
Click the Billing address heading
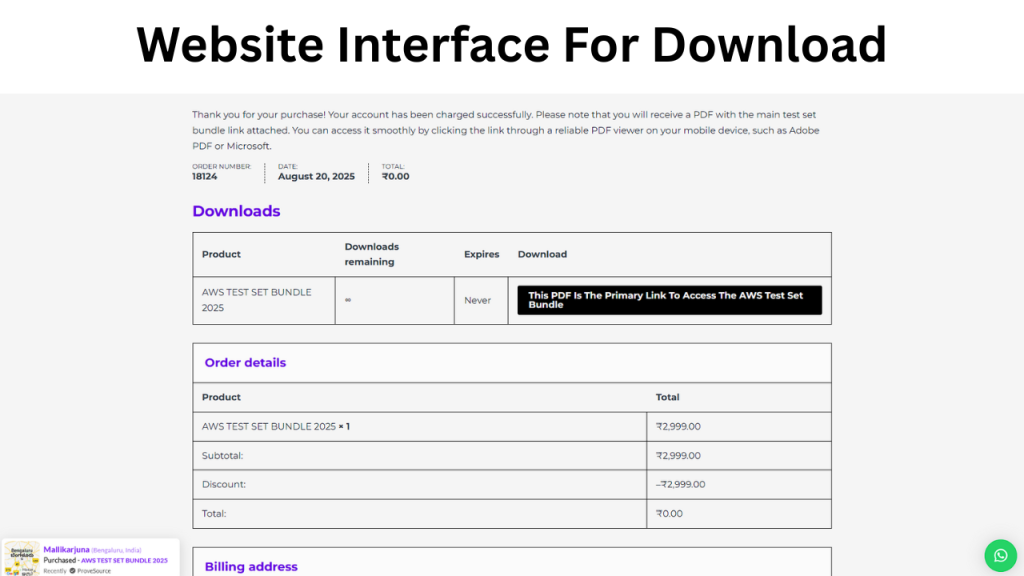(251, 566)
